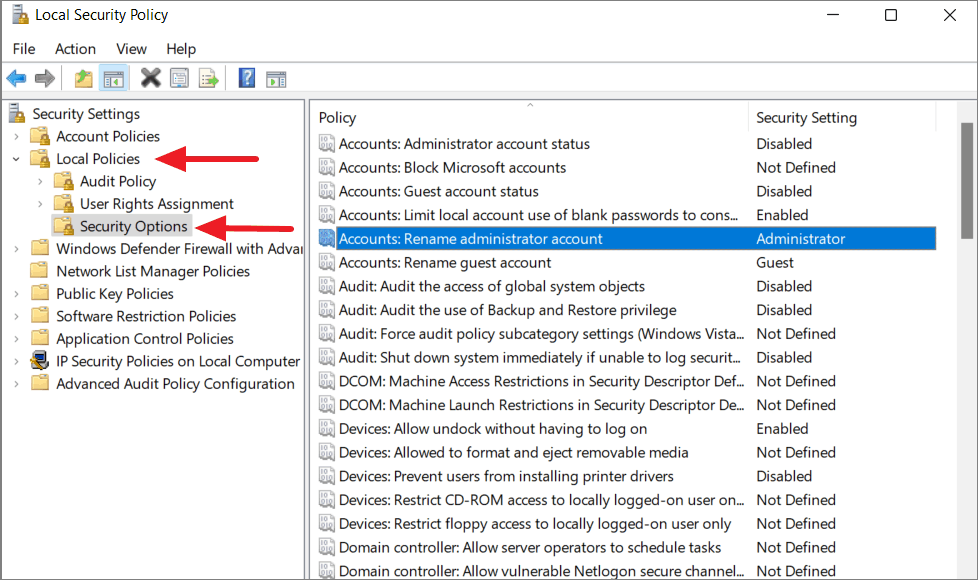Expand the Public Key Policies node
The image size is (978, 580).
16,294
